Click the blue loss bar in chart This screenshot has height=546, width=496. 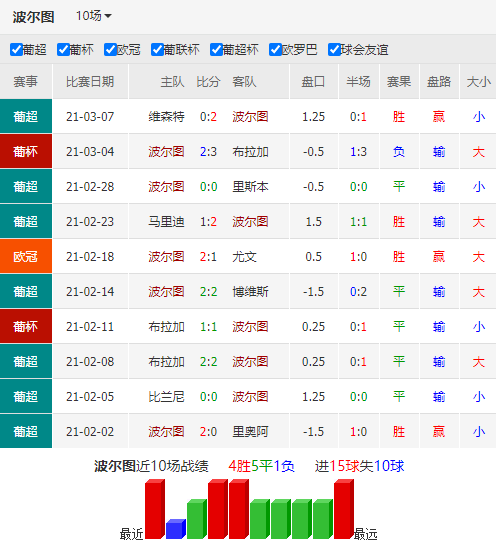pyautogui.click(x=176, y=529)
